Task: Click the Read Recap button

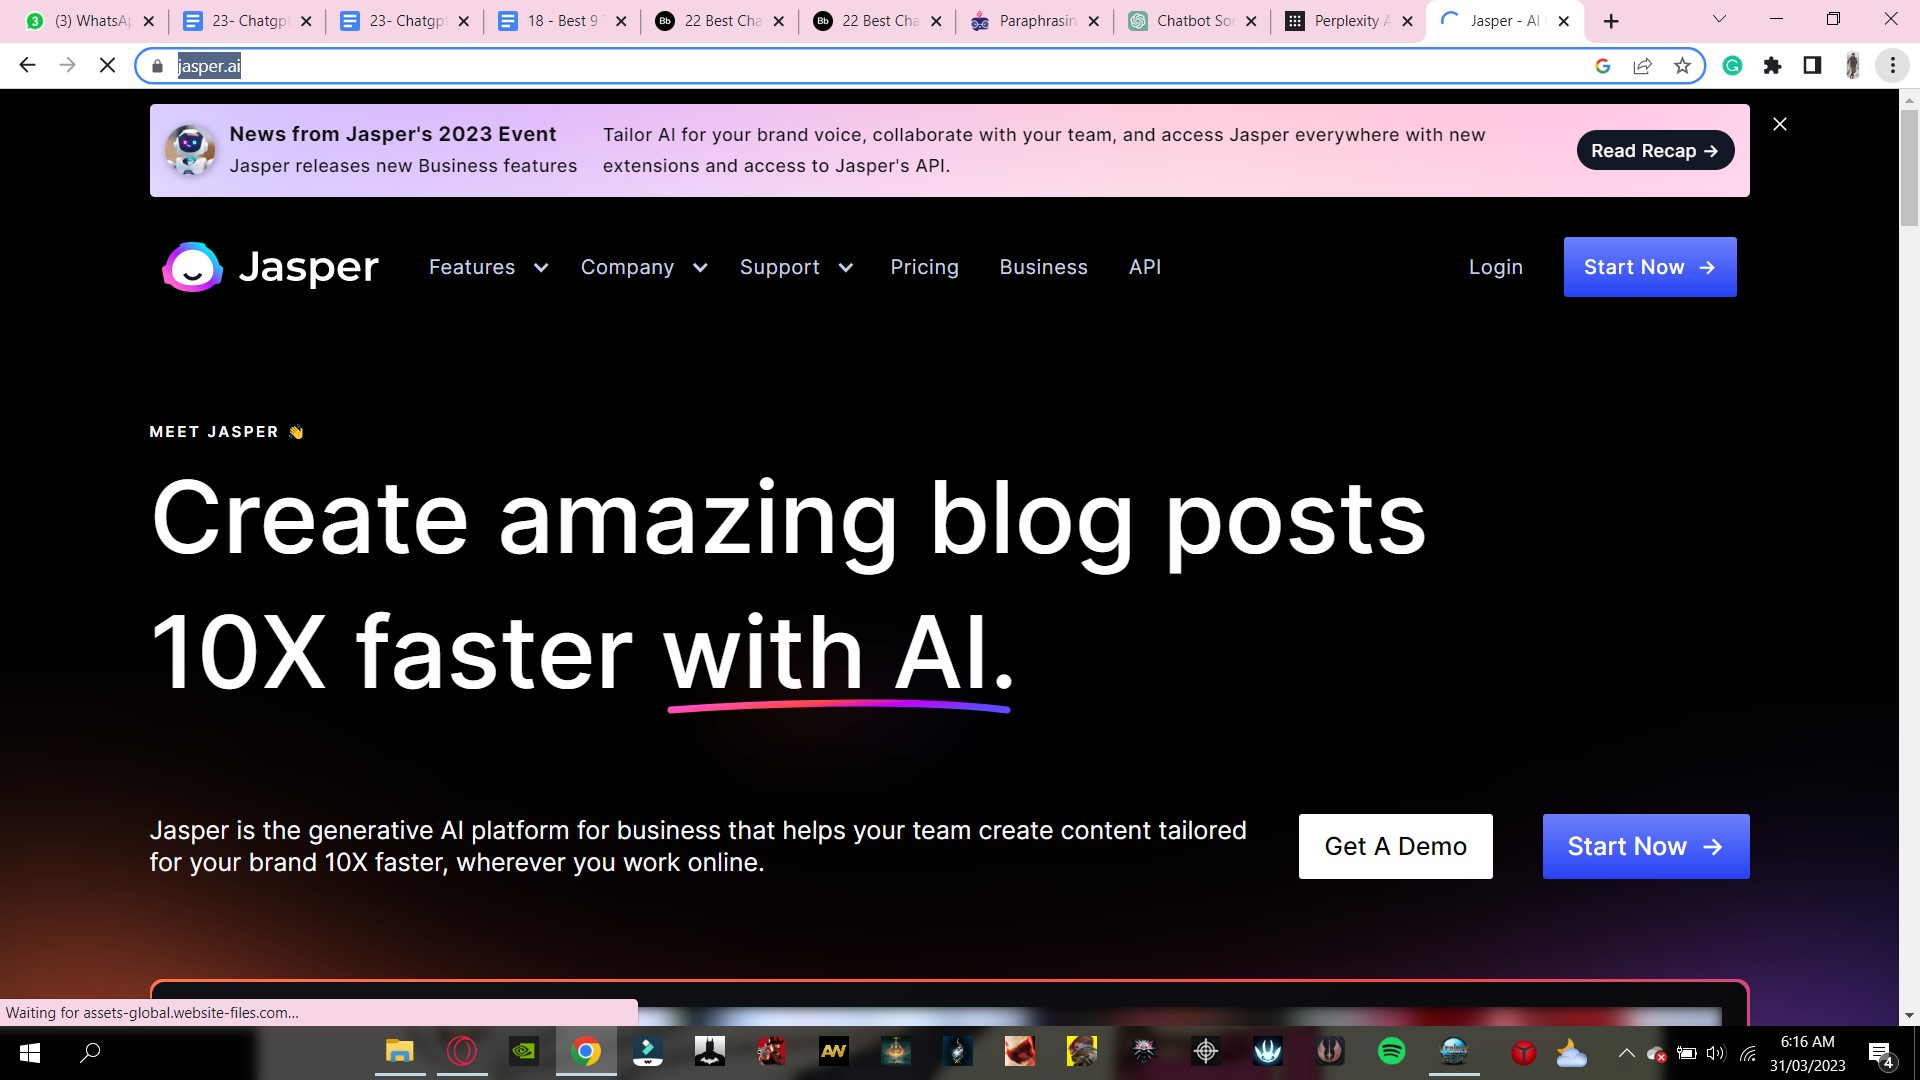Action: (1654, 151)
